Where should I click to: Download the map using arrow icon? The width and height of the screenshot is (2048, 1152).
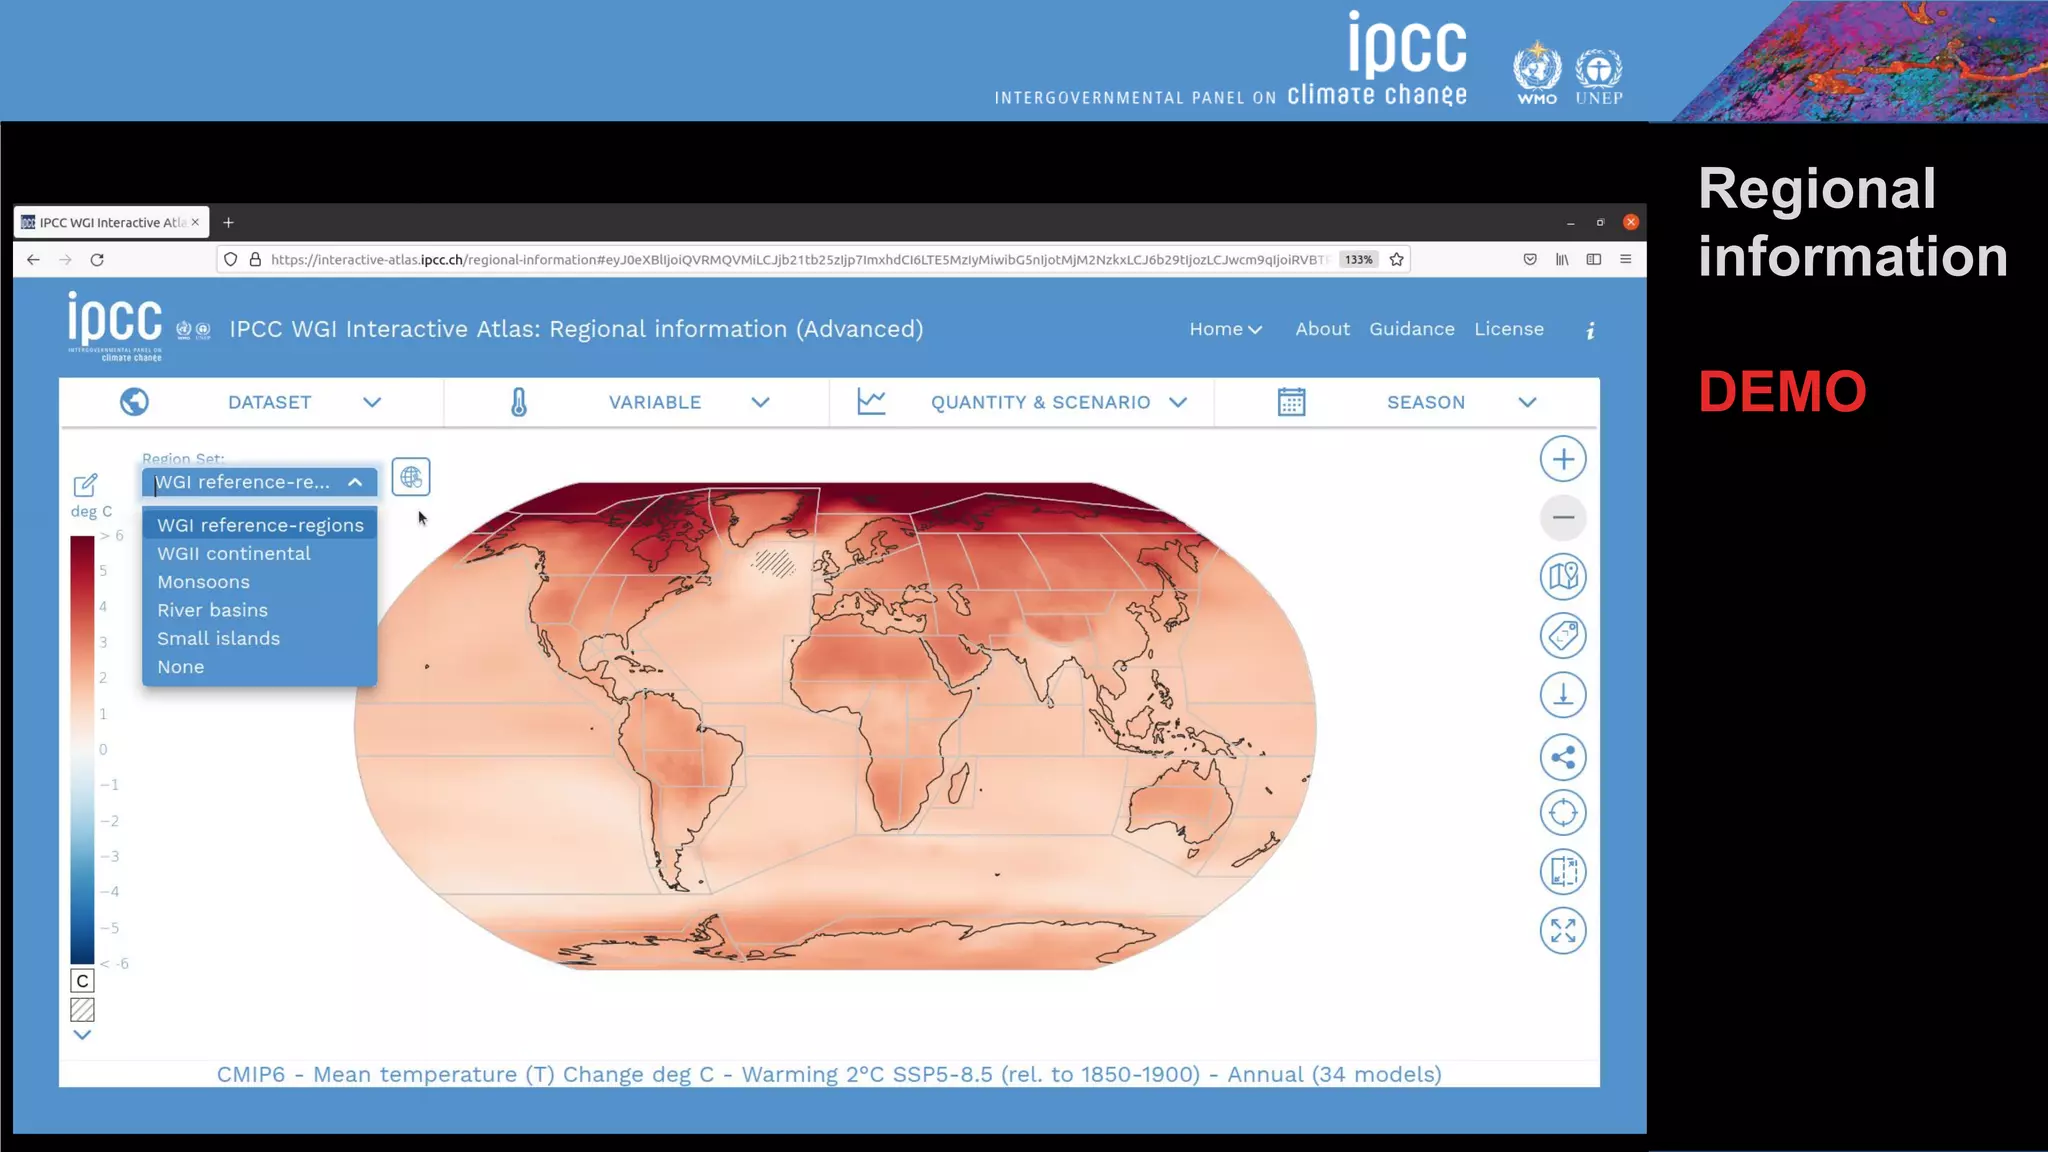(x=1563, y=694)
